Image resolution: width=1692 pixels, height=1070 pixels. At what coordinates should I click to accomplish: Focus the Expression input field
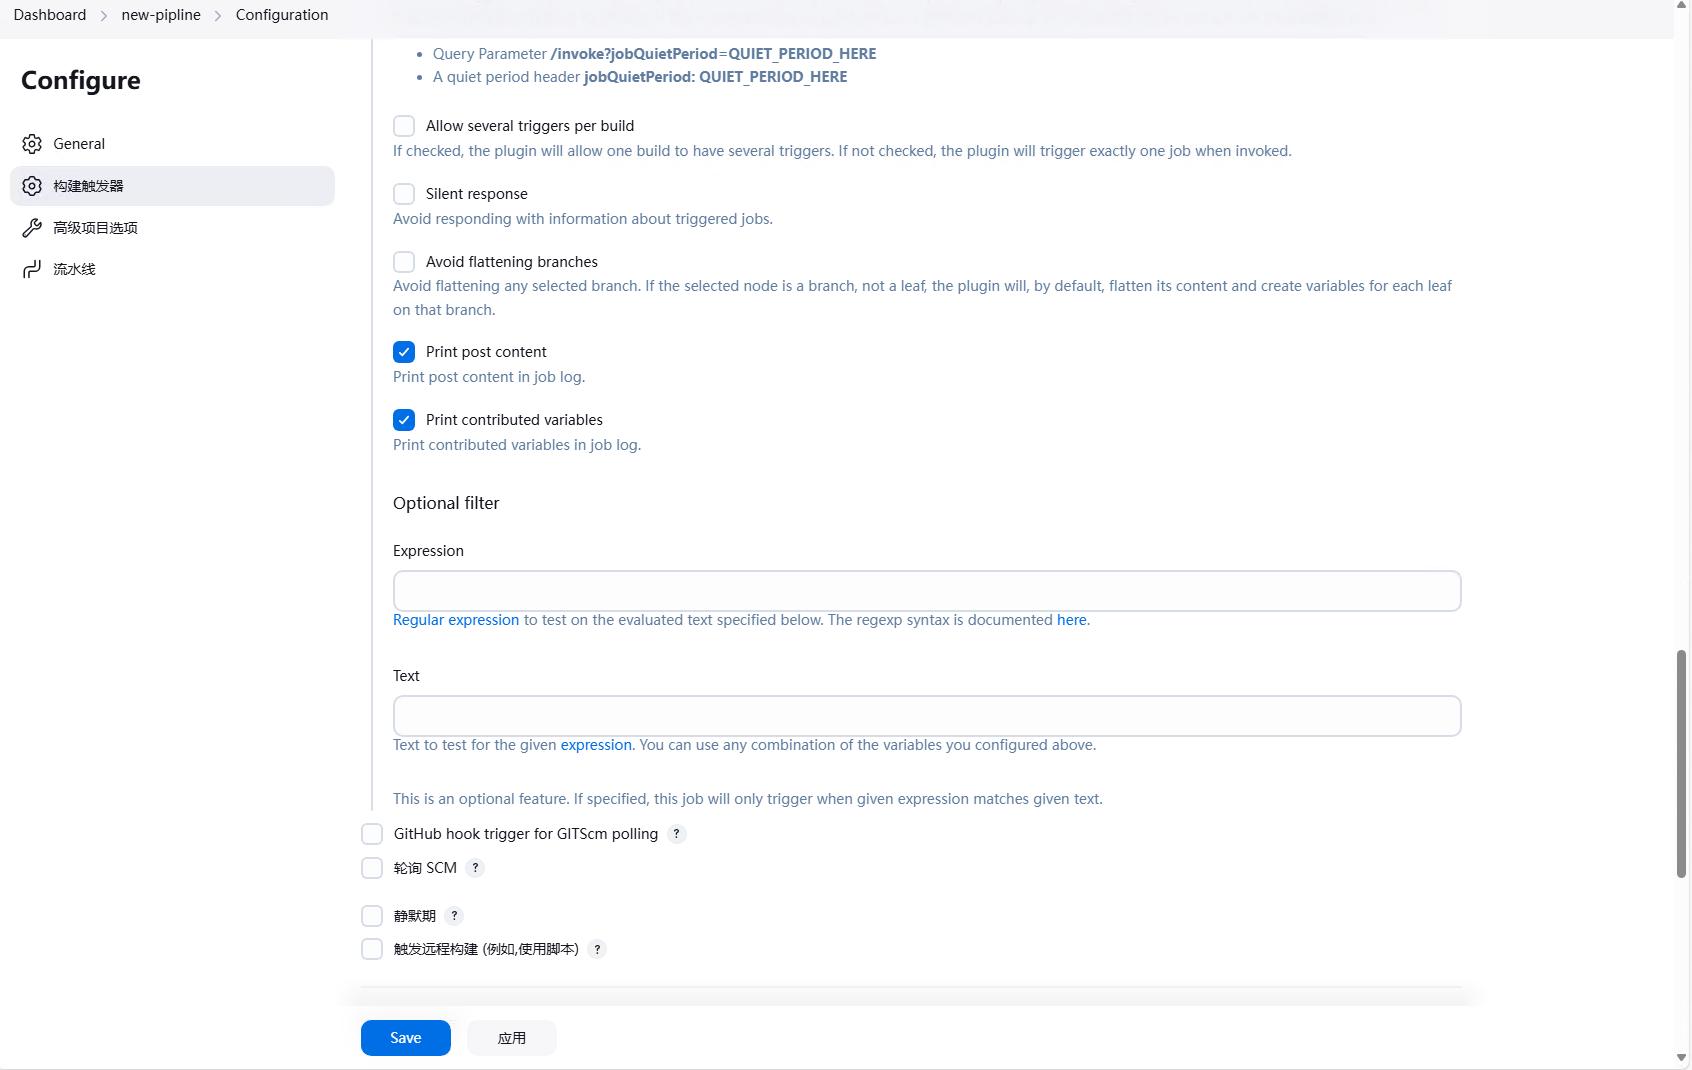pos(927,591)
